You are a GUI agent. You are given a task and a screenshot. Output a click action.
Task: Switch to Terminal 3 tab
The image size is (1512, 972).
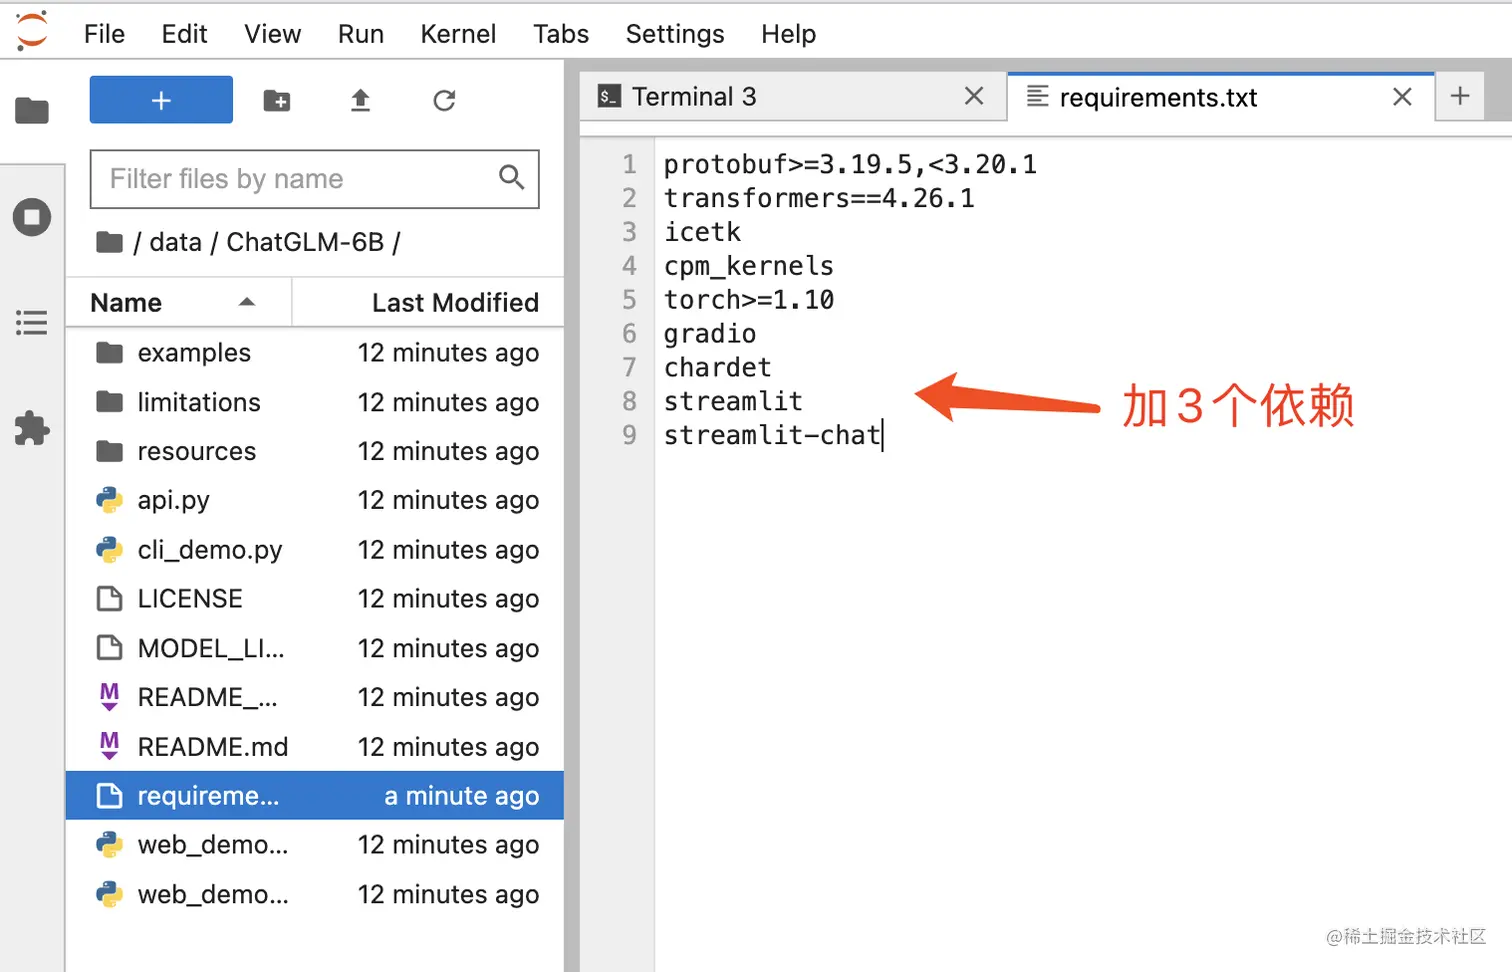coord(793,97)
